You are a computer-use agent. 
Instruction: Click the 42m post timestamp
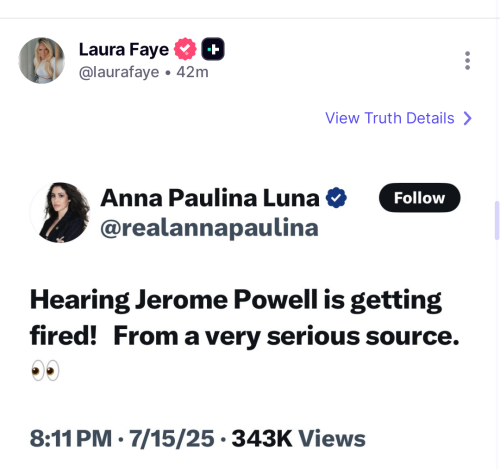click(x=193, y=72)
